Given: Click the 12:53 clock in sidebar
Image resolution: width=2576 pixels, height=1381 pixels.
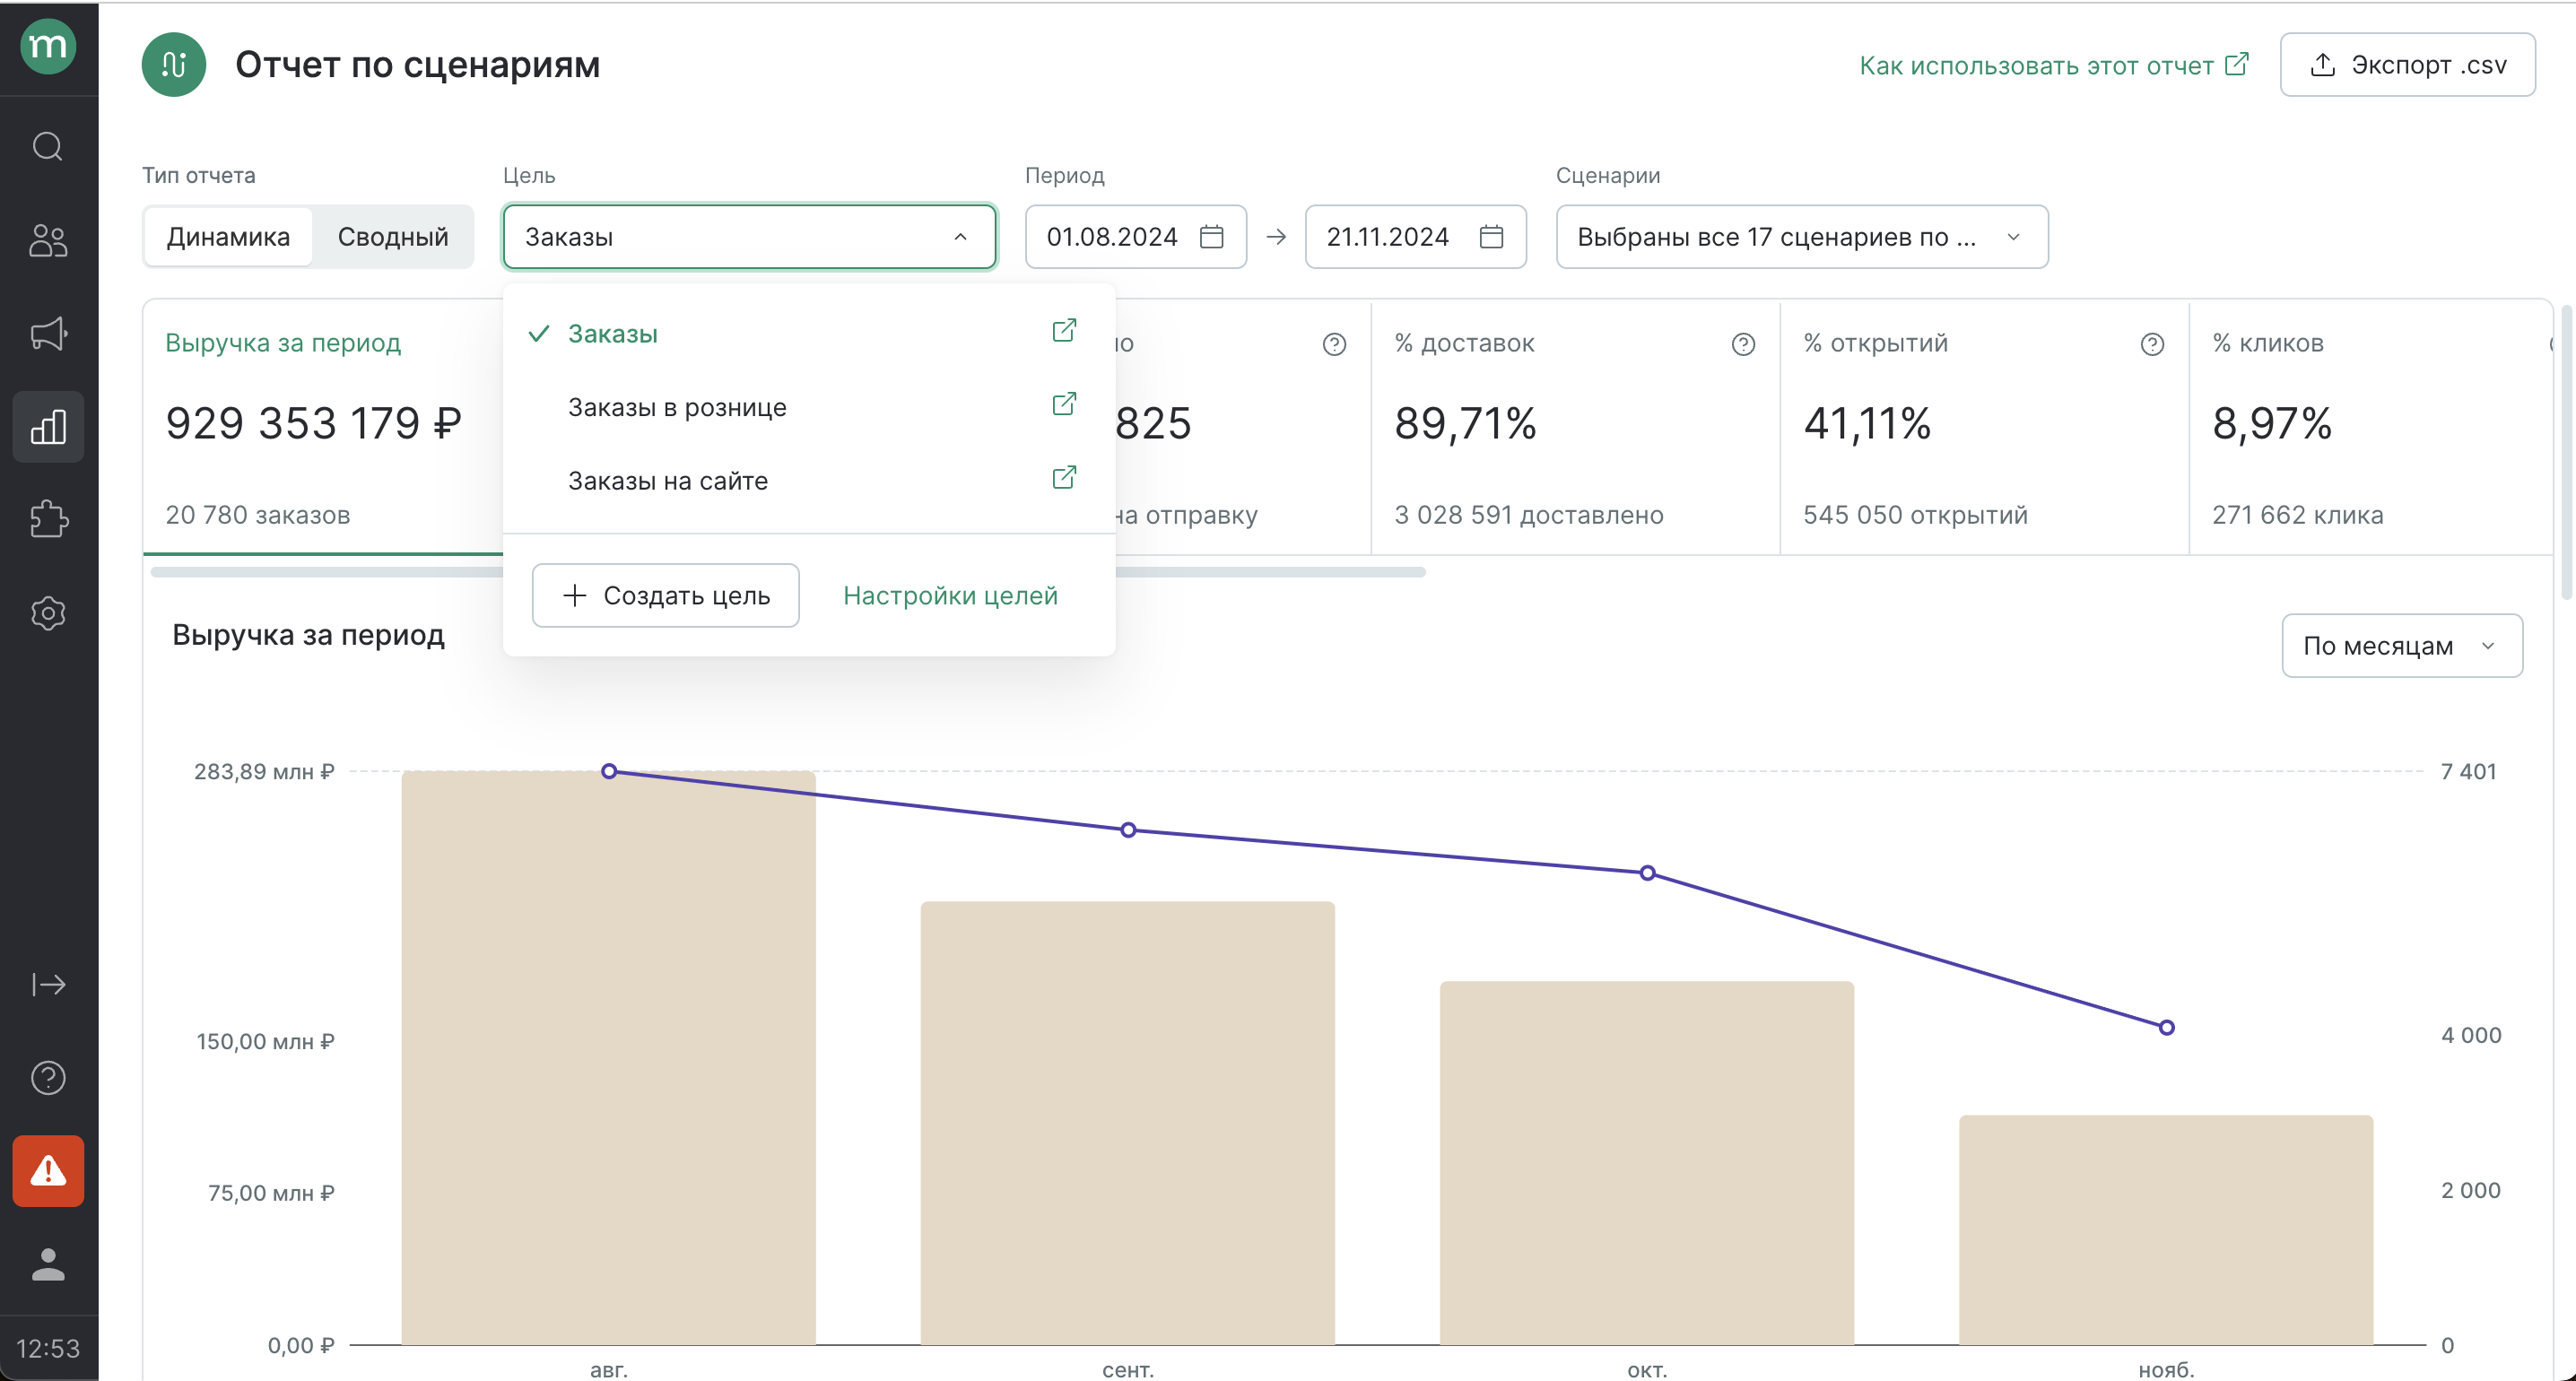Looking at the screenshot, I should pos(48,1349).
